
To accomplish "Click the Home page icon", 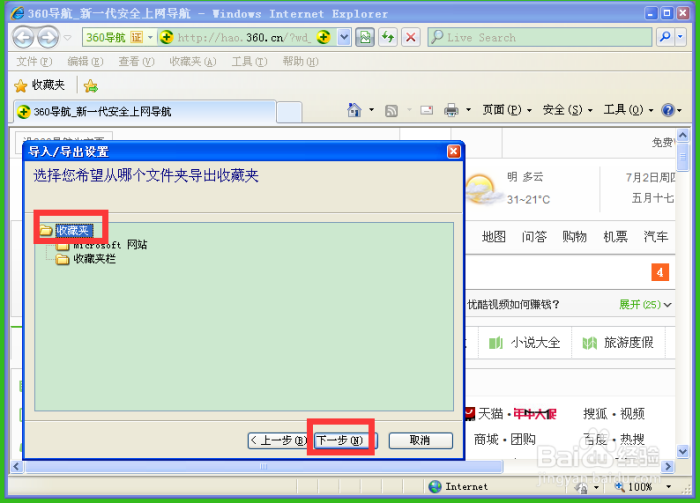I will pyautogui.click(x=354, y=110).
